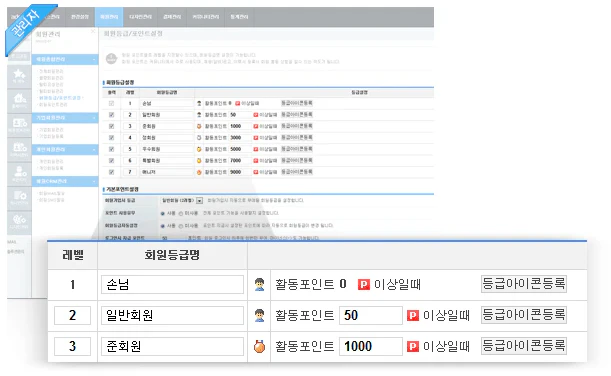Switch to the 디자인관리 top tab
611x376 pixels.
(x=140, y=17)
